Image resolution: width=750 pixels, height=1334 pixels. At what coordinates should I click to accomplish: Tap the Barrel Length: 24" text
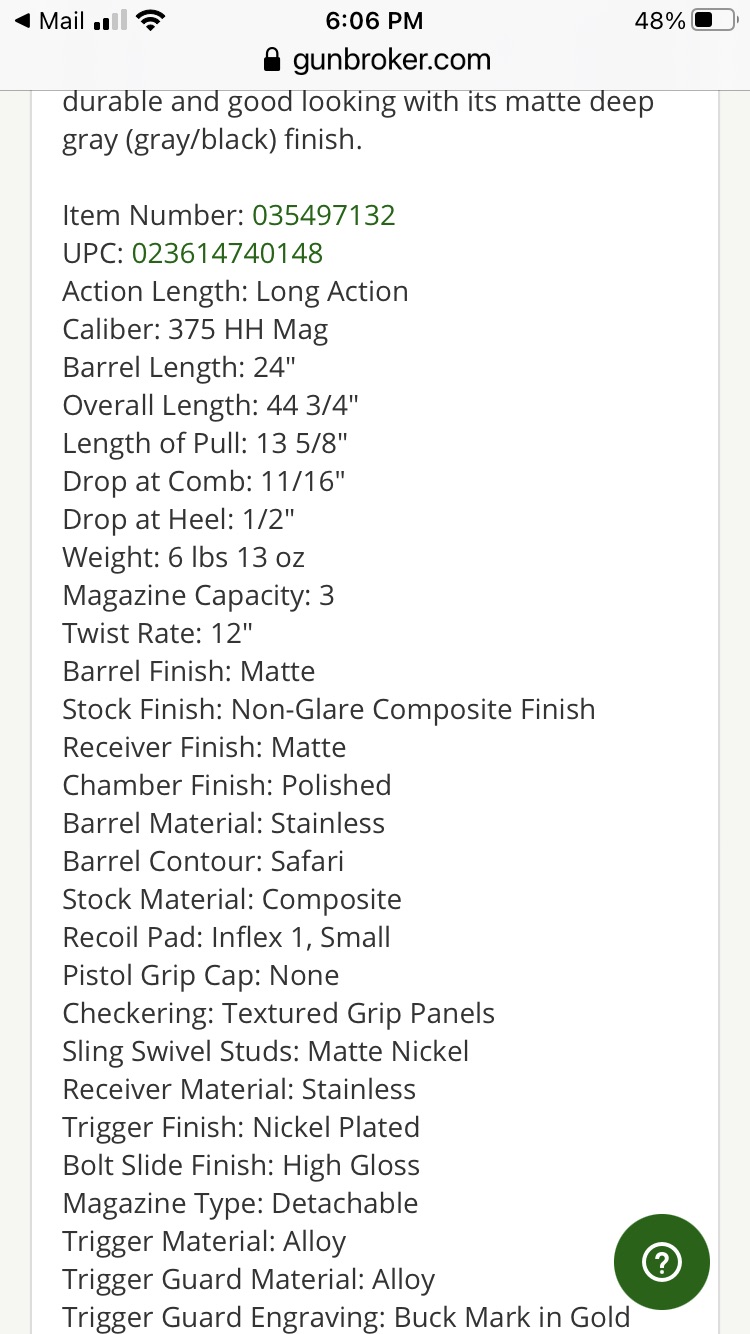(179, 367)
